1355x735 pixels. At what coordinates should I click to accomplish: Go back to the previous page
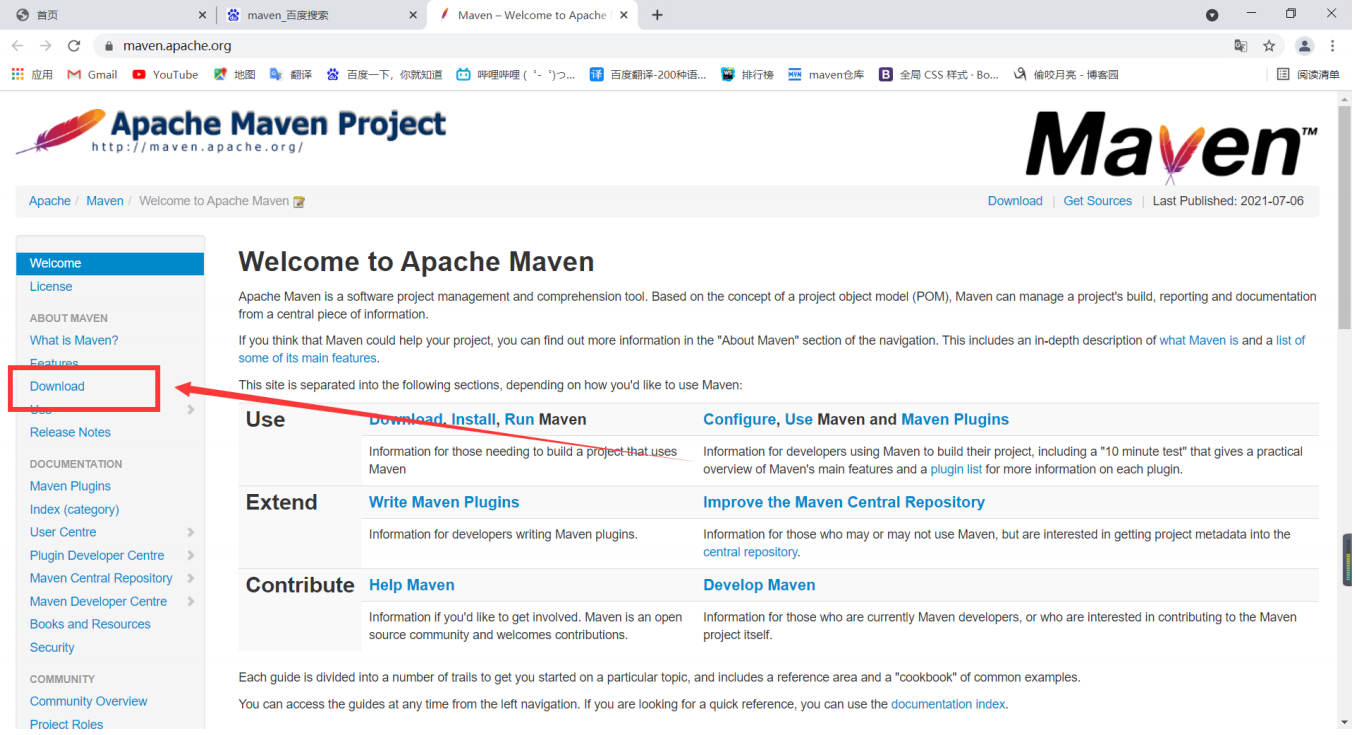pos(17,46)
